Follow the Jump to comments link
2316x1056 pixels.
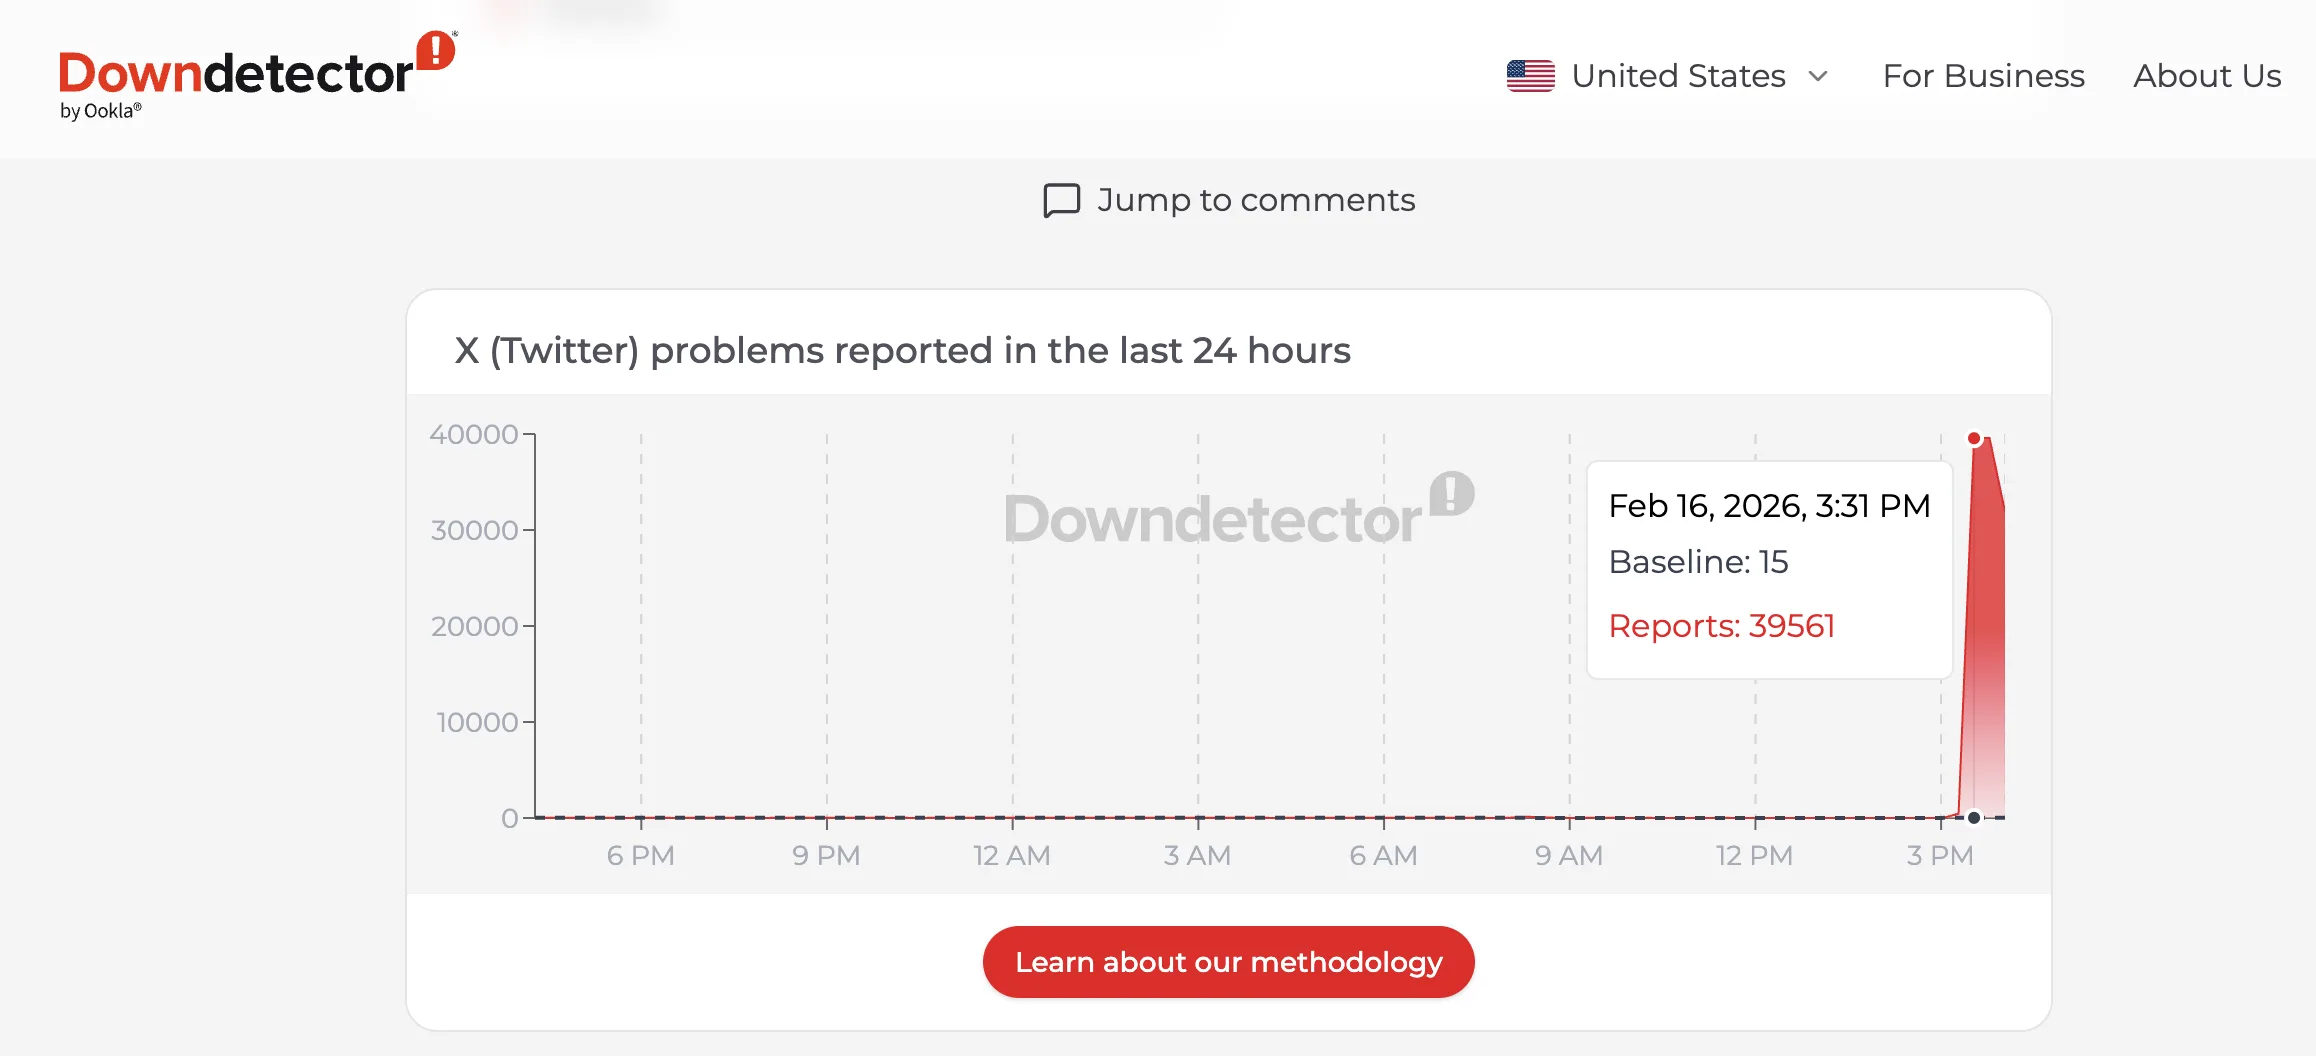(1255, 200)
